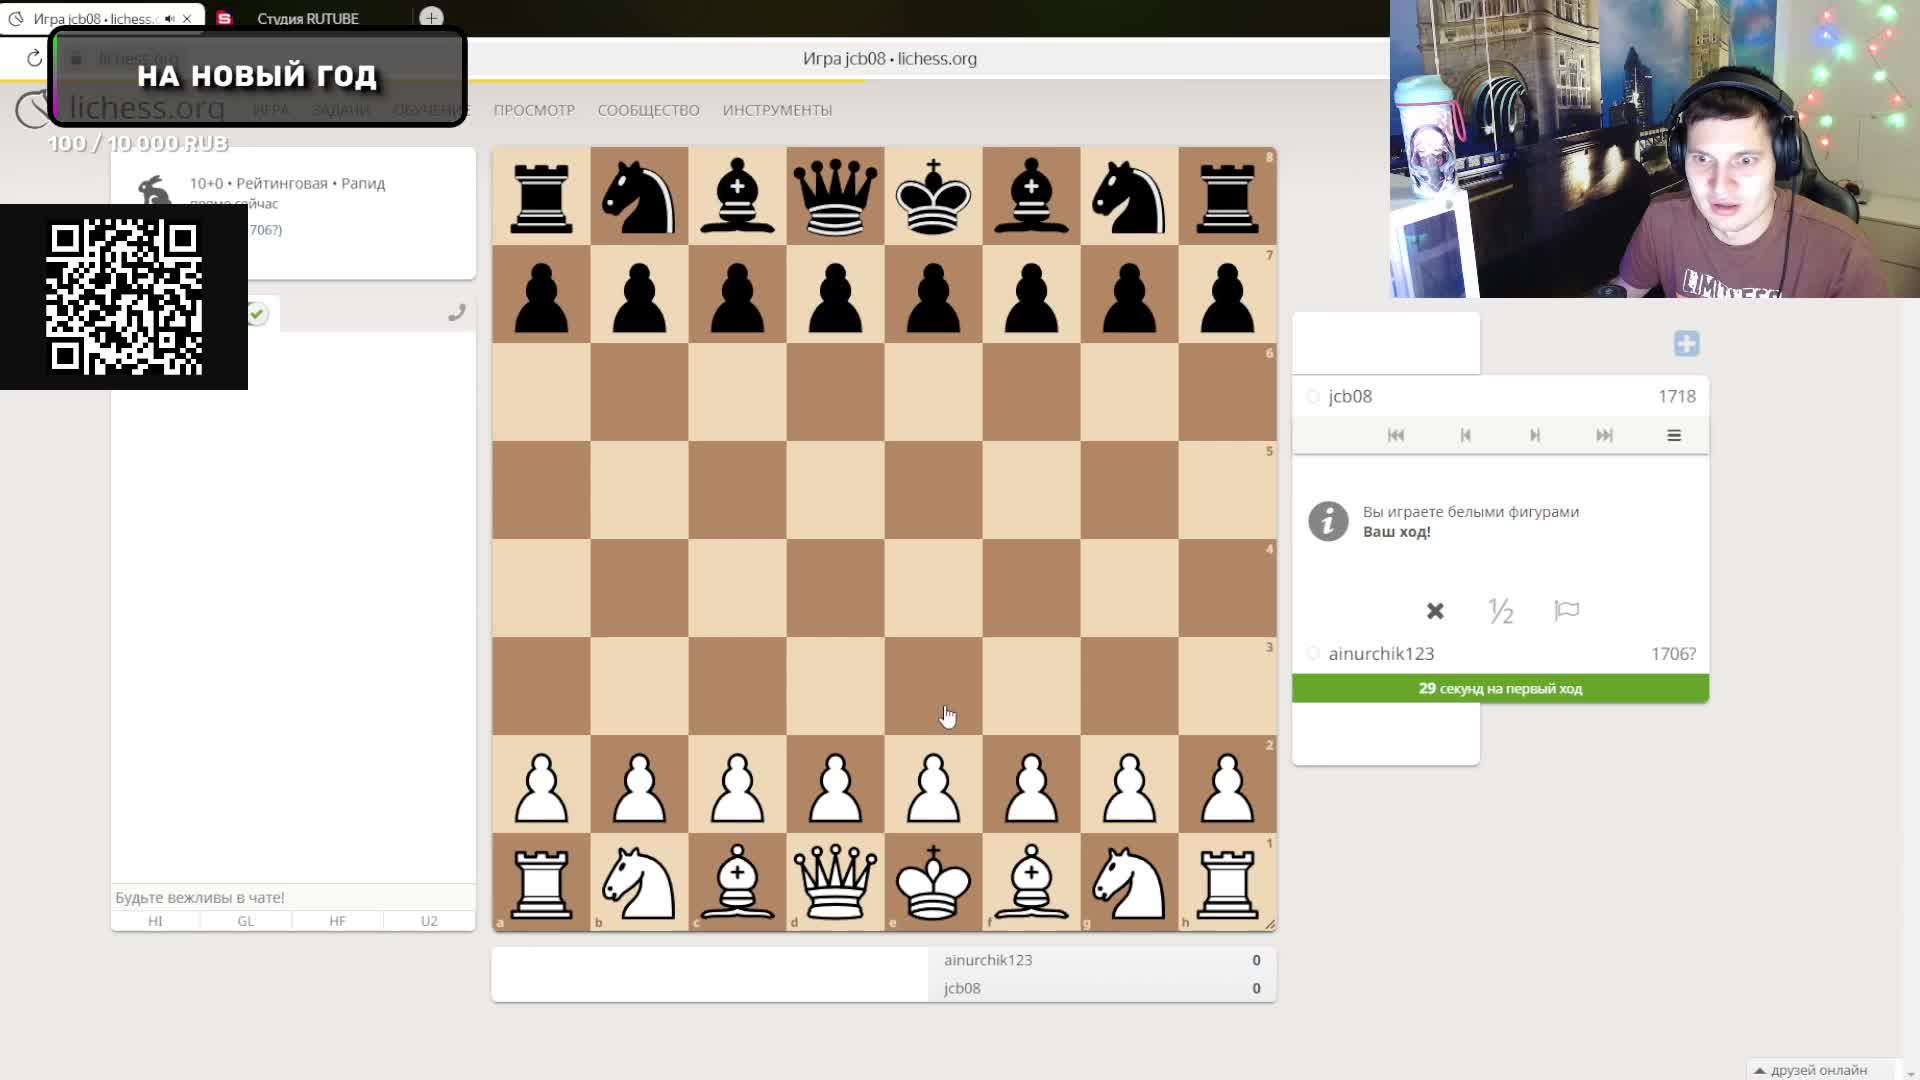Send the GL chat preset
The height and width of the screenshot is (1080, 1920).
coord(246,921)
